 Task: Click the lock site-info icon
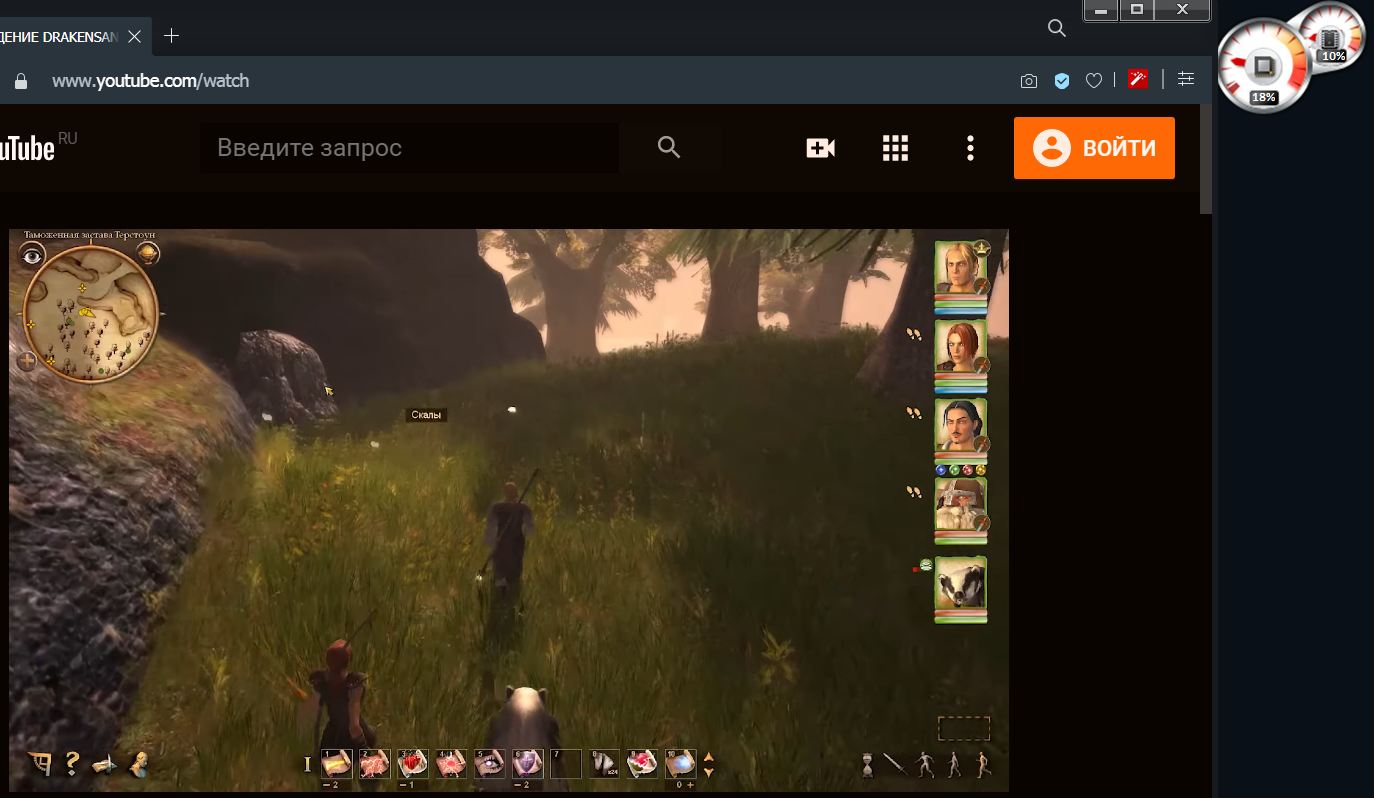point(20,81)
